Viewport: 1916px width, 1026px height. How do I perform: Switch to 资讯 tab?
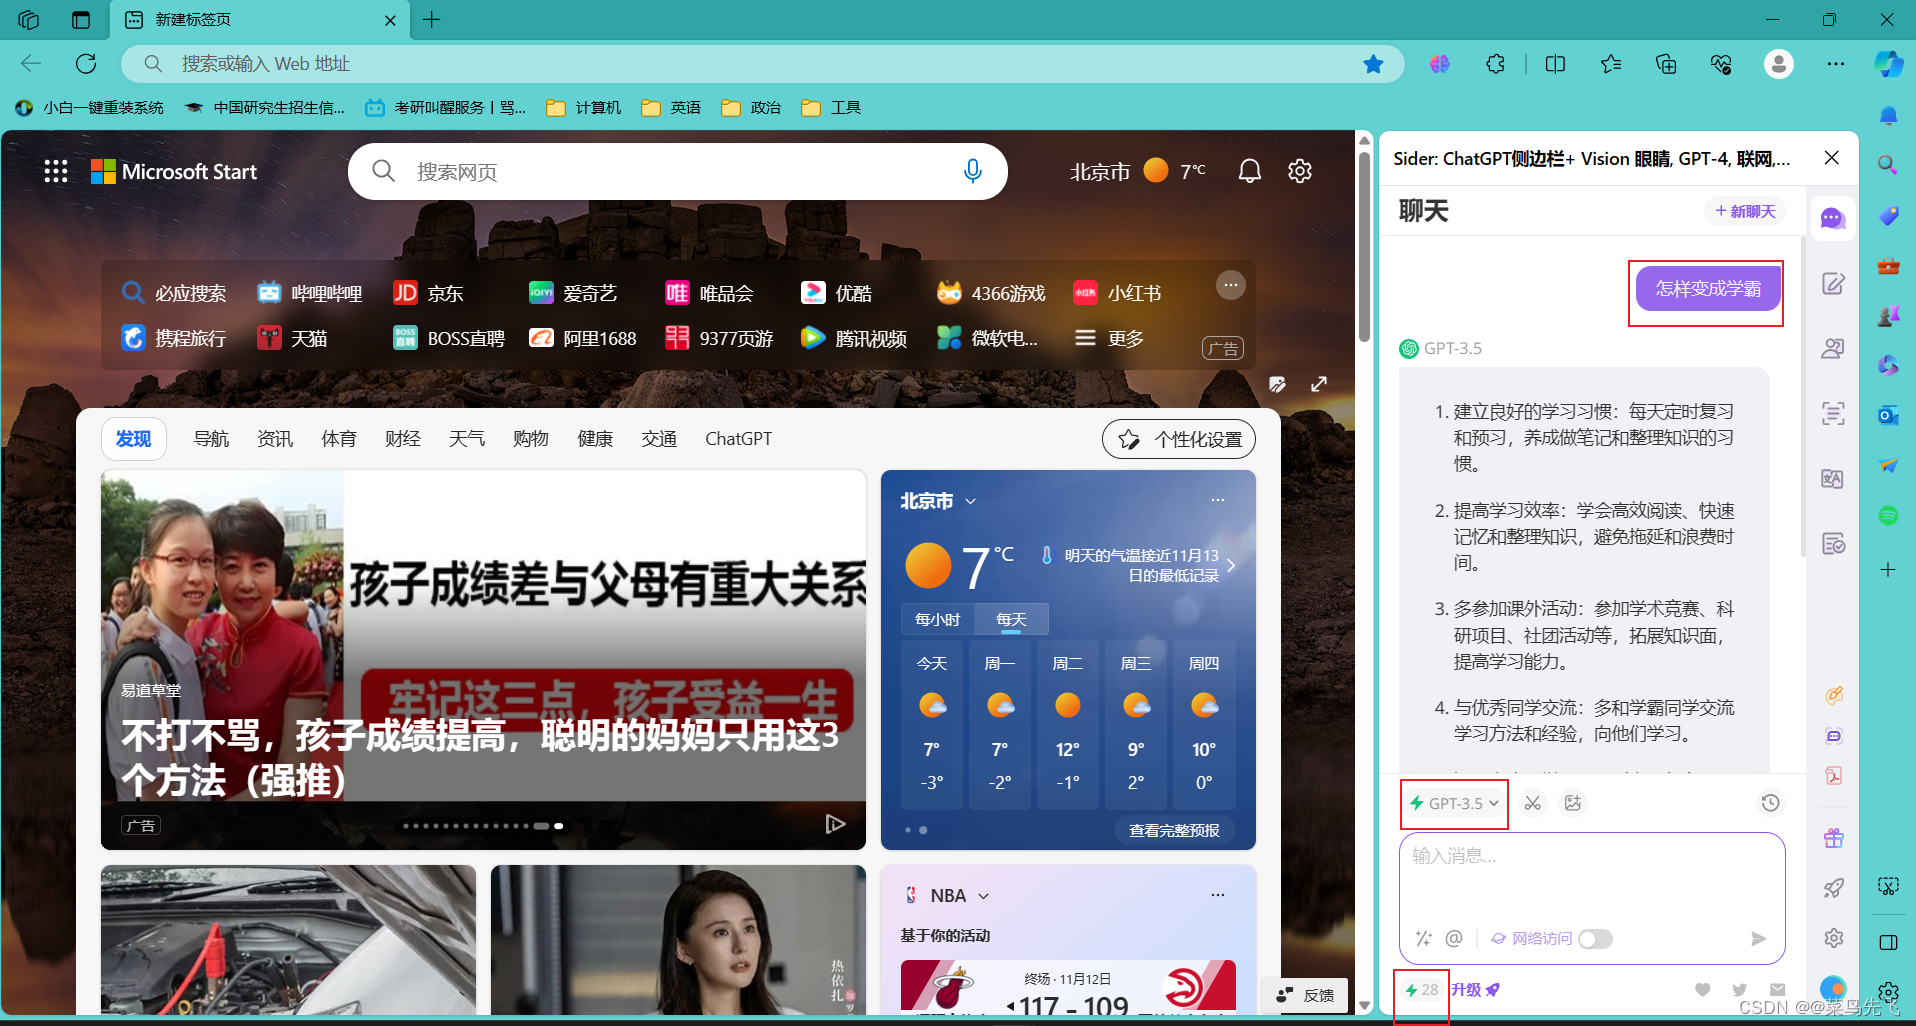[x=275, y=439]
